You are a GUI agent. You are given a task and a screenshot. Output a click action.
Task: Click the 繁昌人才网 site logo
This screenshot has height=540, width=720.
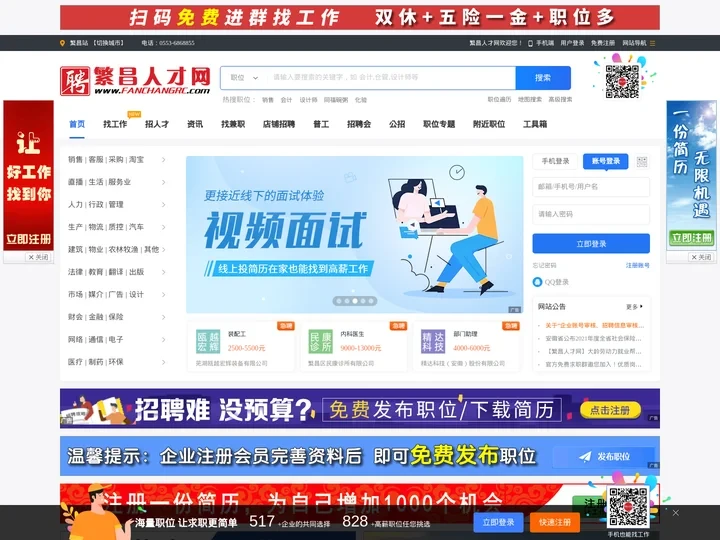pyautogui.click(x=135, y=81)
